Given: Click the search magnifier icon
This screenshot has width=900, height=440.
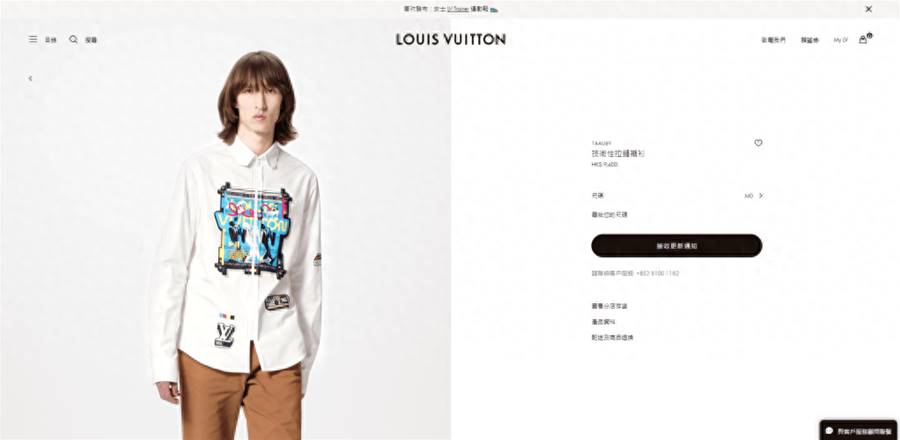Looking at the screenshot, I should click(73, 40).
